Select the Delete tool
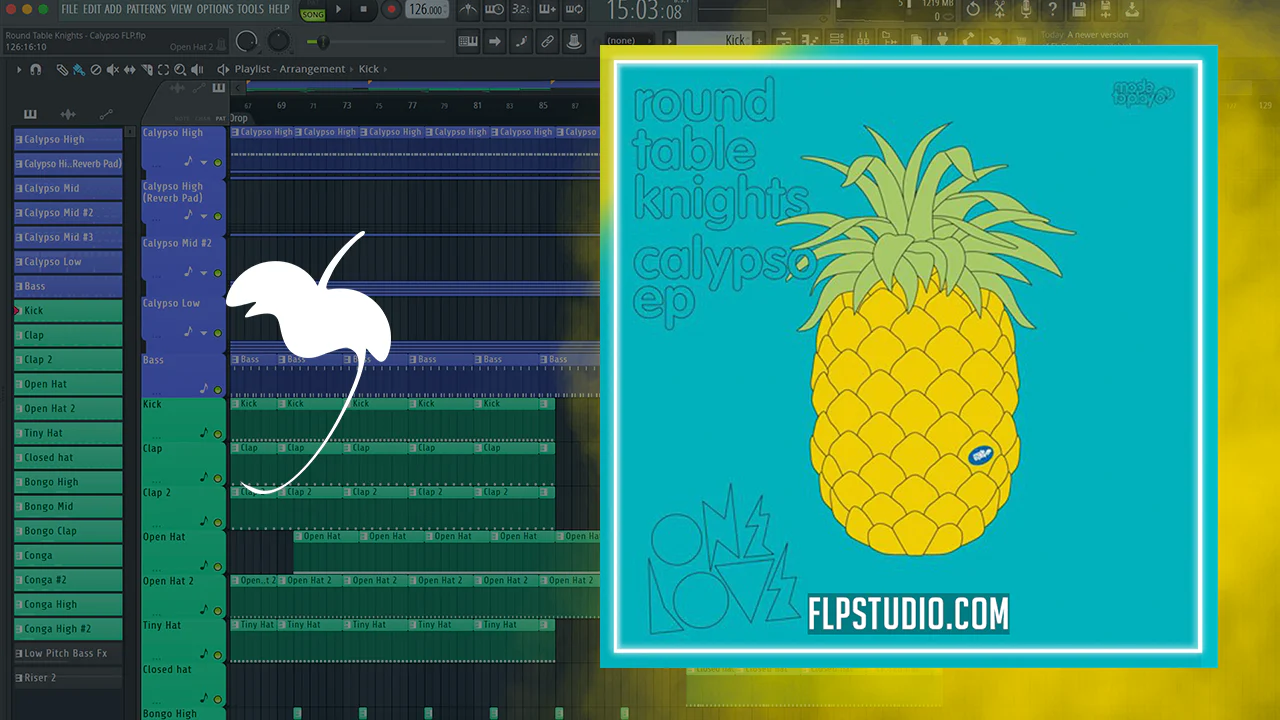Image resolution: width=1280 pixels, height=720 pixels. coord(96,70)
